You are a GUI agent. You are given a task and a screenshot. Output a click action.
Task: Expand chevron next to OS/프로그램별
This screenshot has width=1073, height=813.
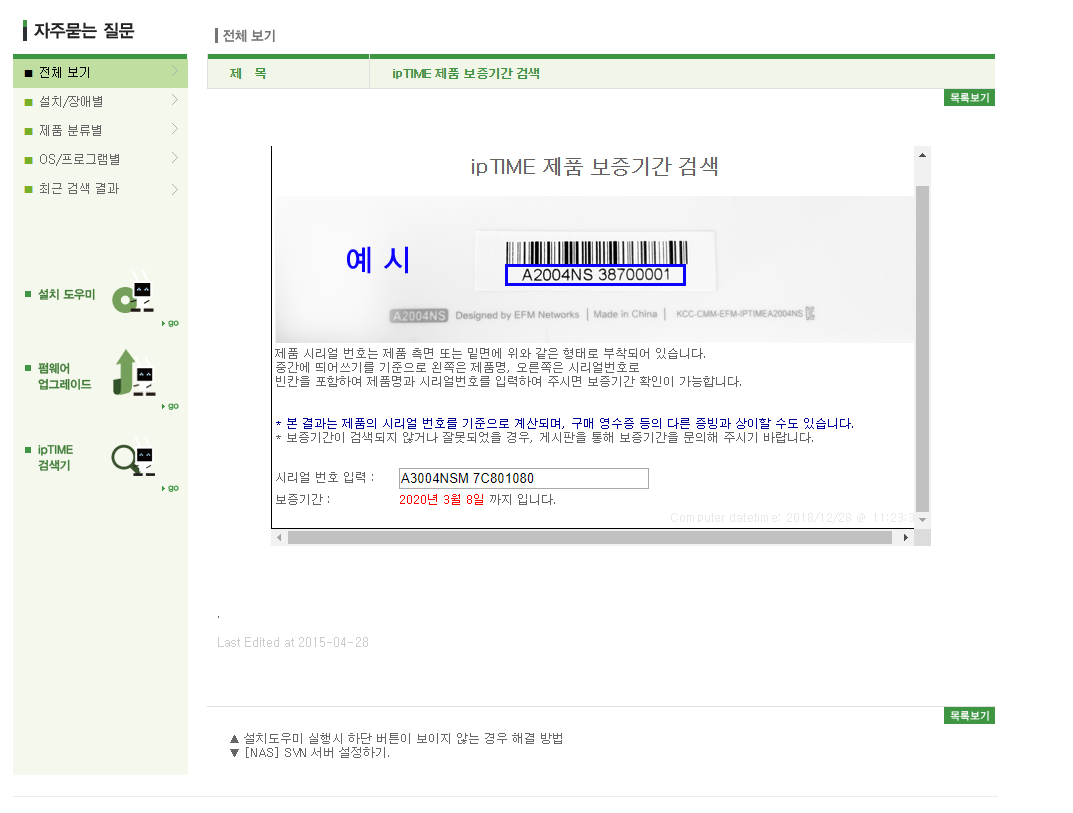point(175,158)
